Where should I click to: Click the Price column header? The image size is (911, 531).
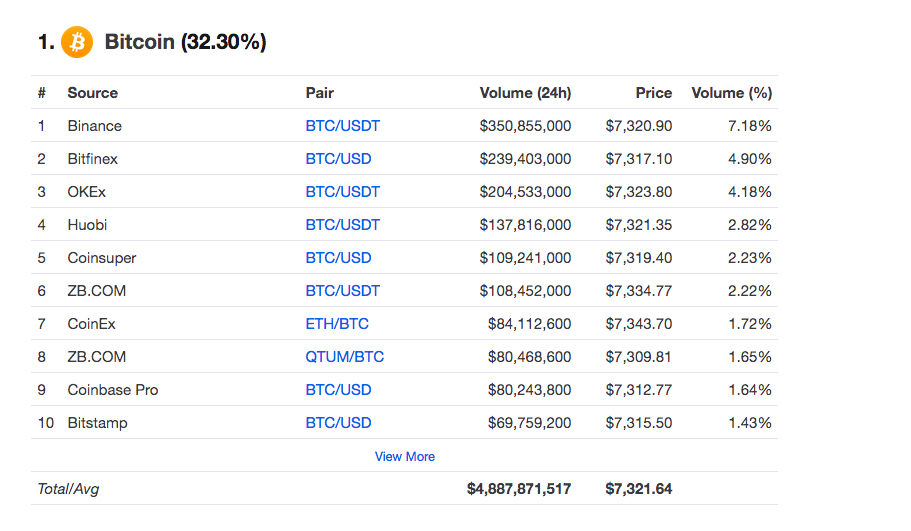click(x=654, y=93)
